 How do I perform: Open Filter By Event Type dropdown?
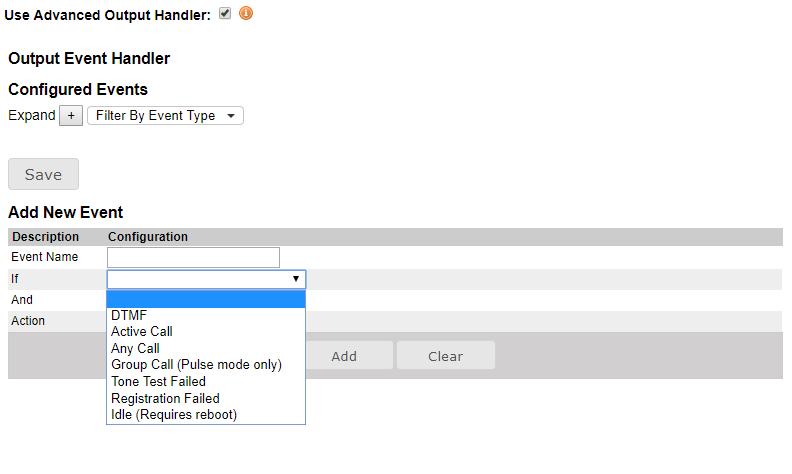click(x=165, y=116)
